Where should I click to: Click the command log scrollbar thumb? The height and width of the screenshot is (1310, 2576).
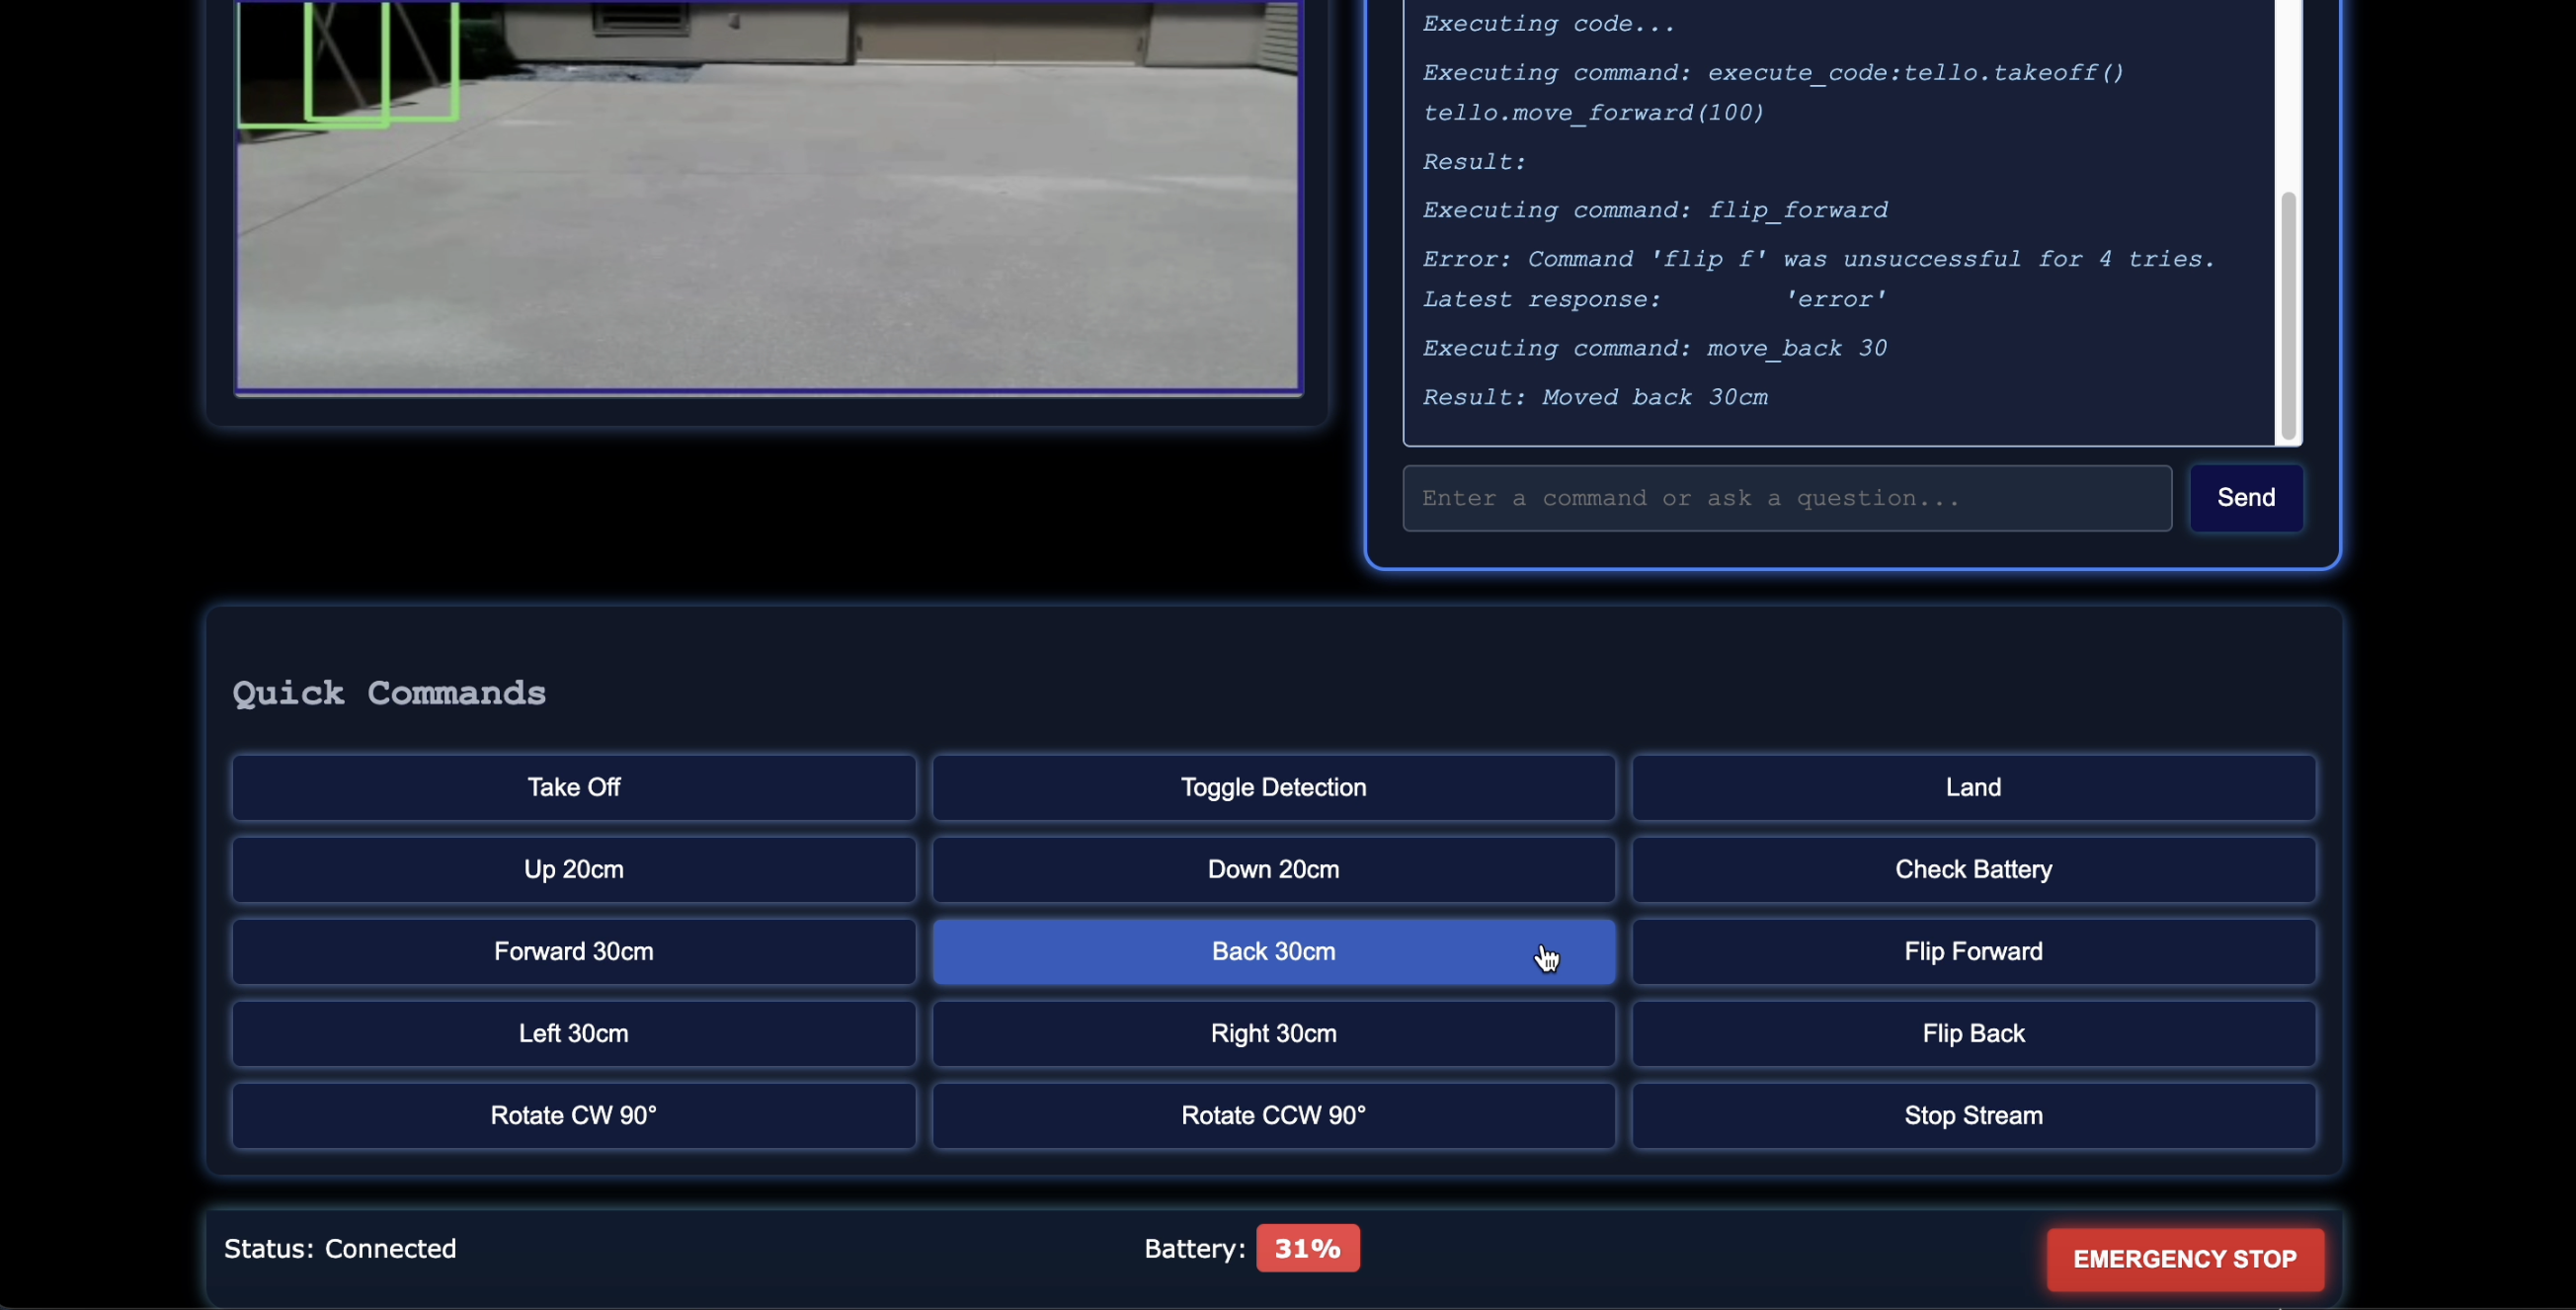(2287, 315)
